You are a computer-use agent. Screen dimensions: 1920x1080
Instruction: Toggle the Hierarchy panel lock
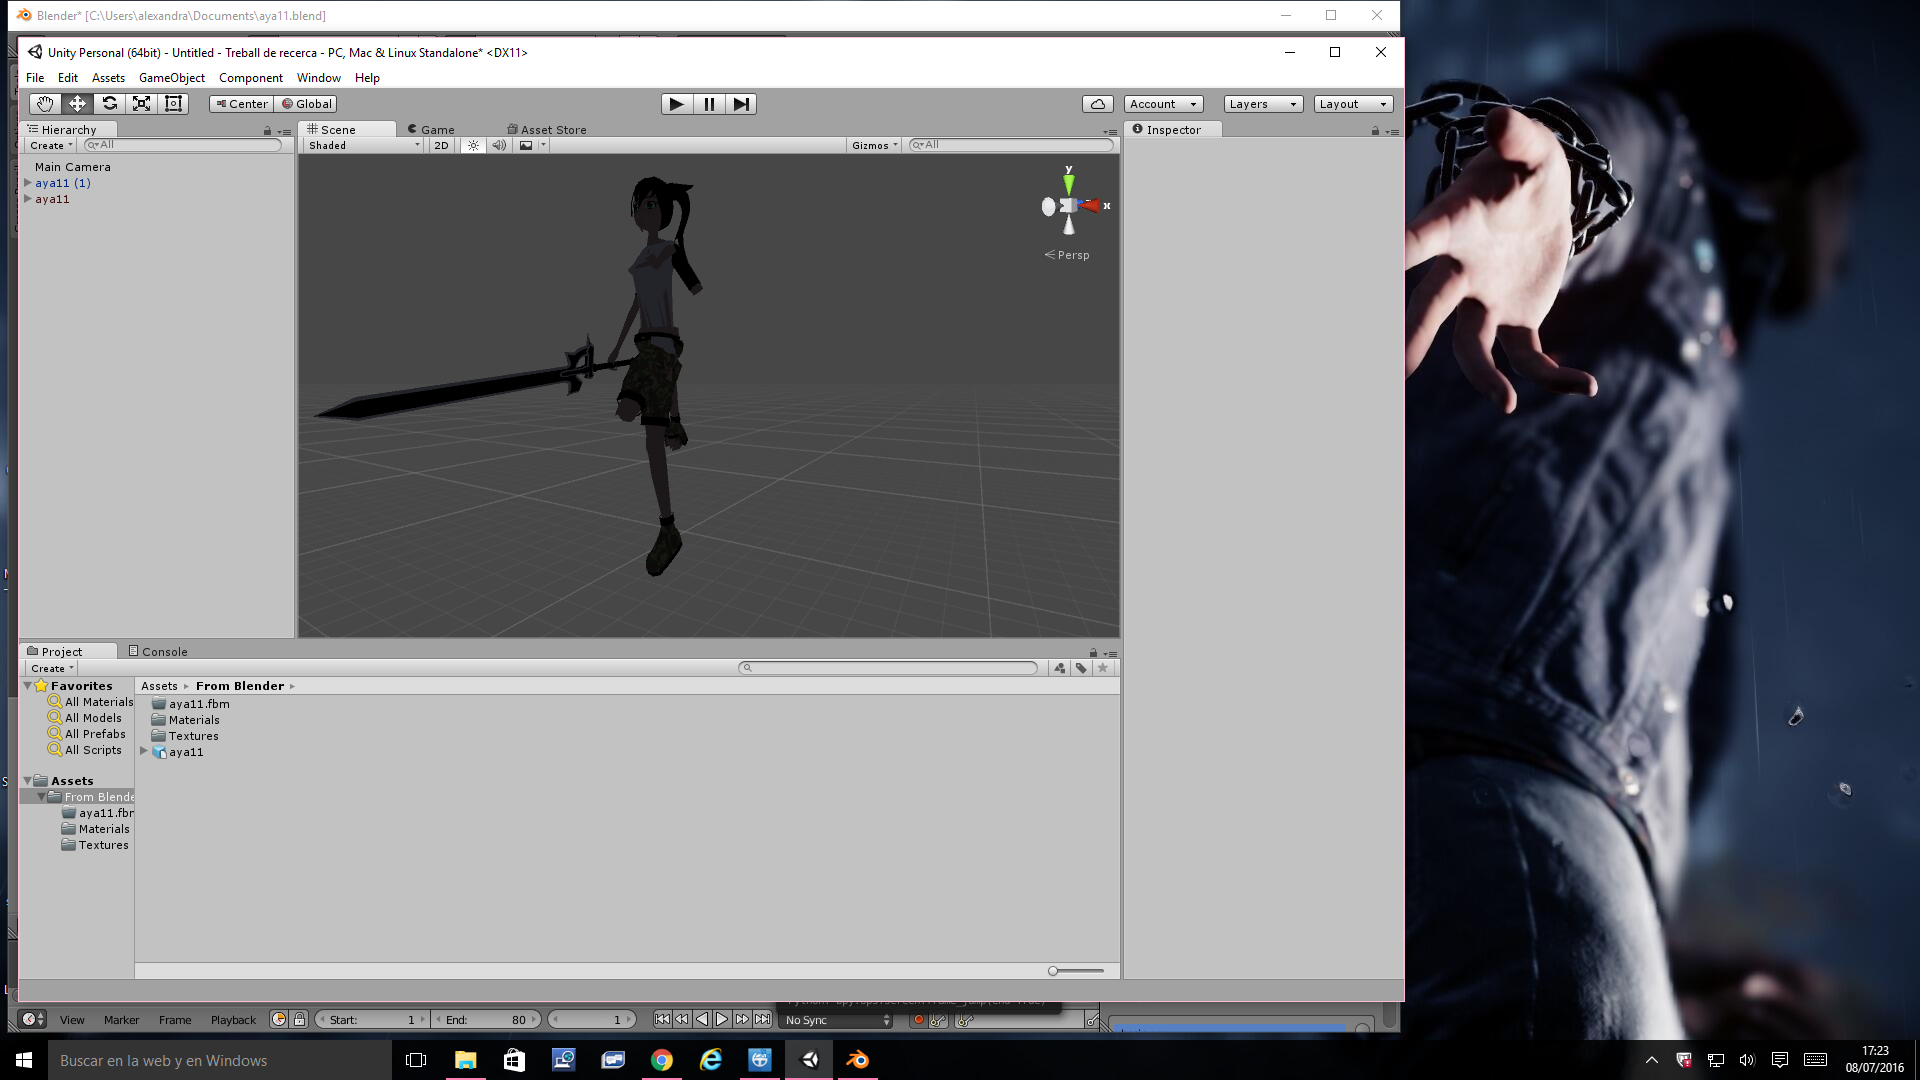pos(267,131)
